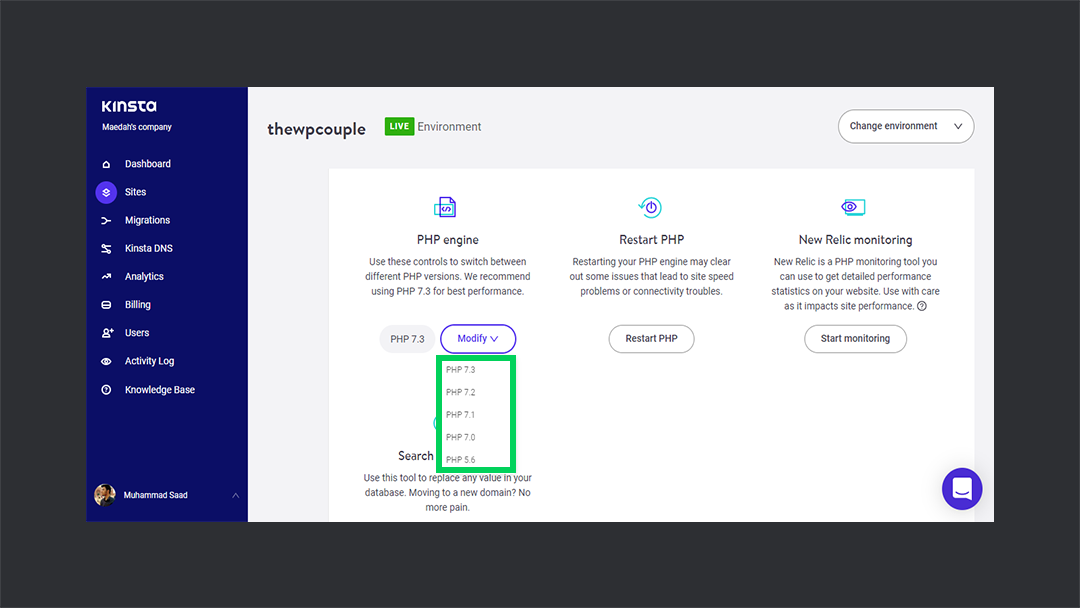1080x608 pixels.
Task: Click the Users add-person icon
Action: pos(107,333)
